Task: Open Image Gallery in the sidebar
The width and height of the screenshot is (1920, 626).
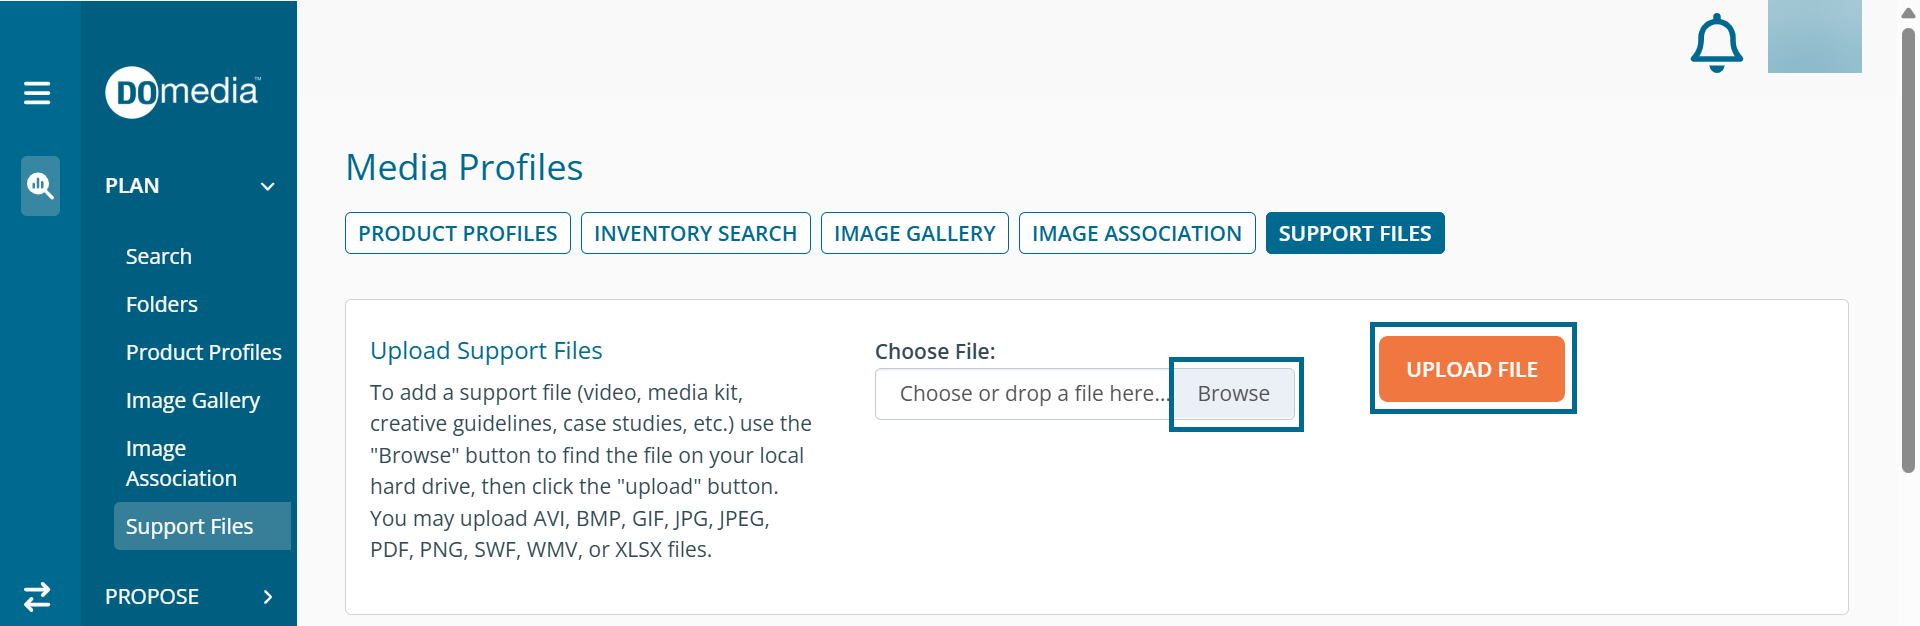Action: (x=193, y=401)
